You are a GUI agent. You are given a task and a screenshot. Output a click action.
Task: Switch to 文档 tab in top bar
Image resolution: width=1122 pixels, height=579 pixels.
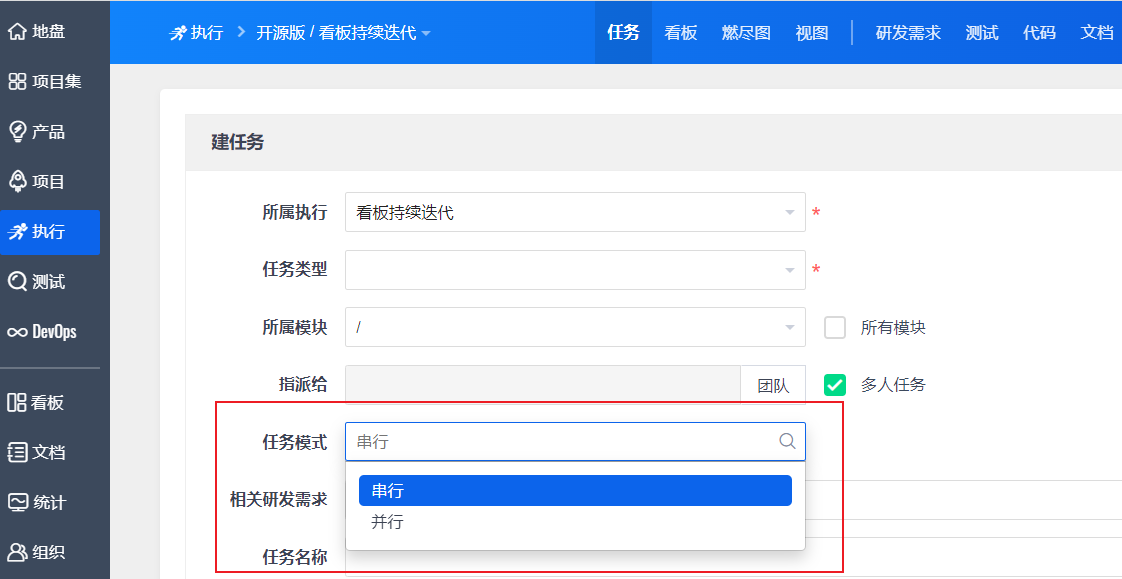1097,33
